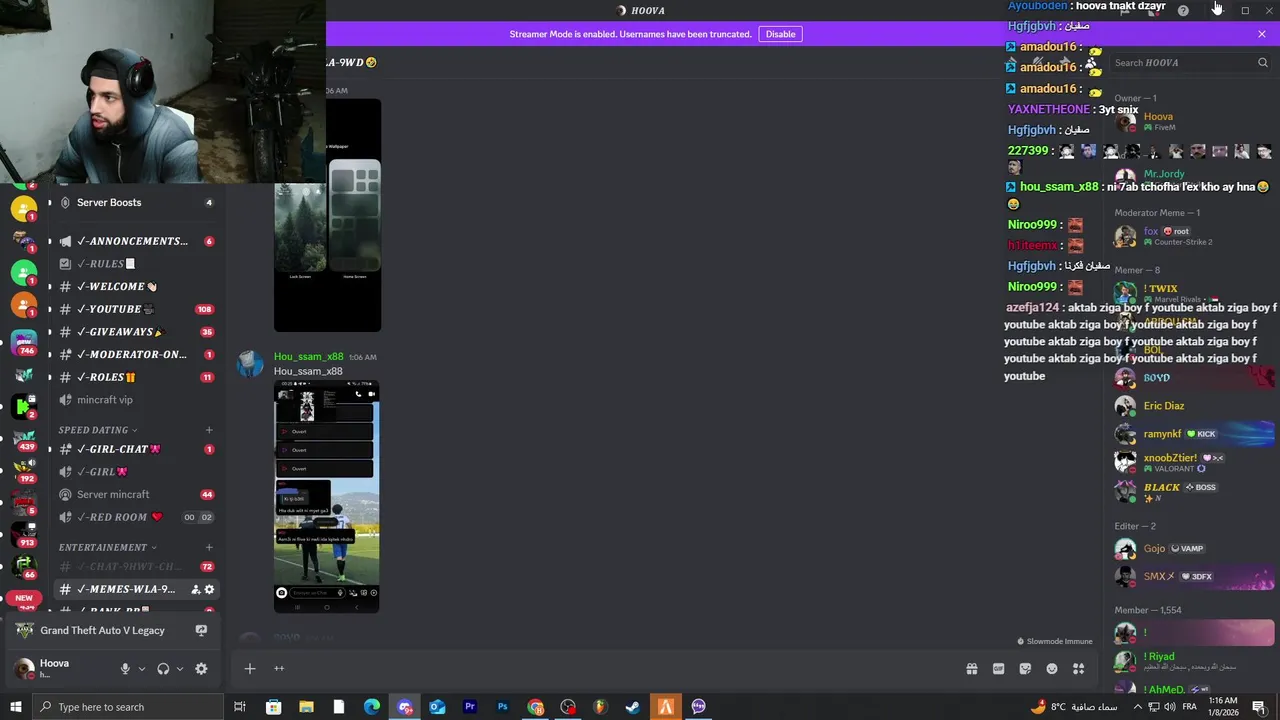This screenshot has width=1280, height=720.
Task: Open headphone output options arrow
Action: click(180, 669)
